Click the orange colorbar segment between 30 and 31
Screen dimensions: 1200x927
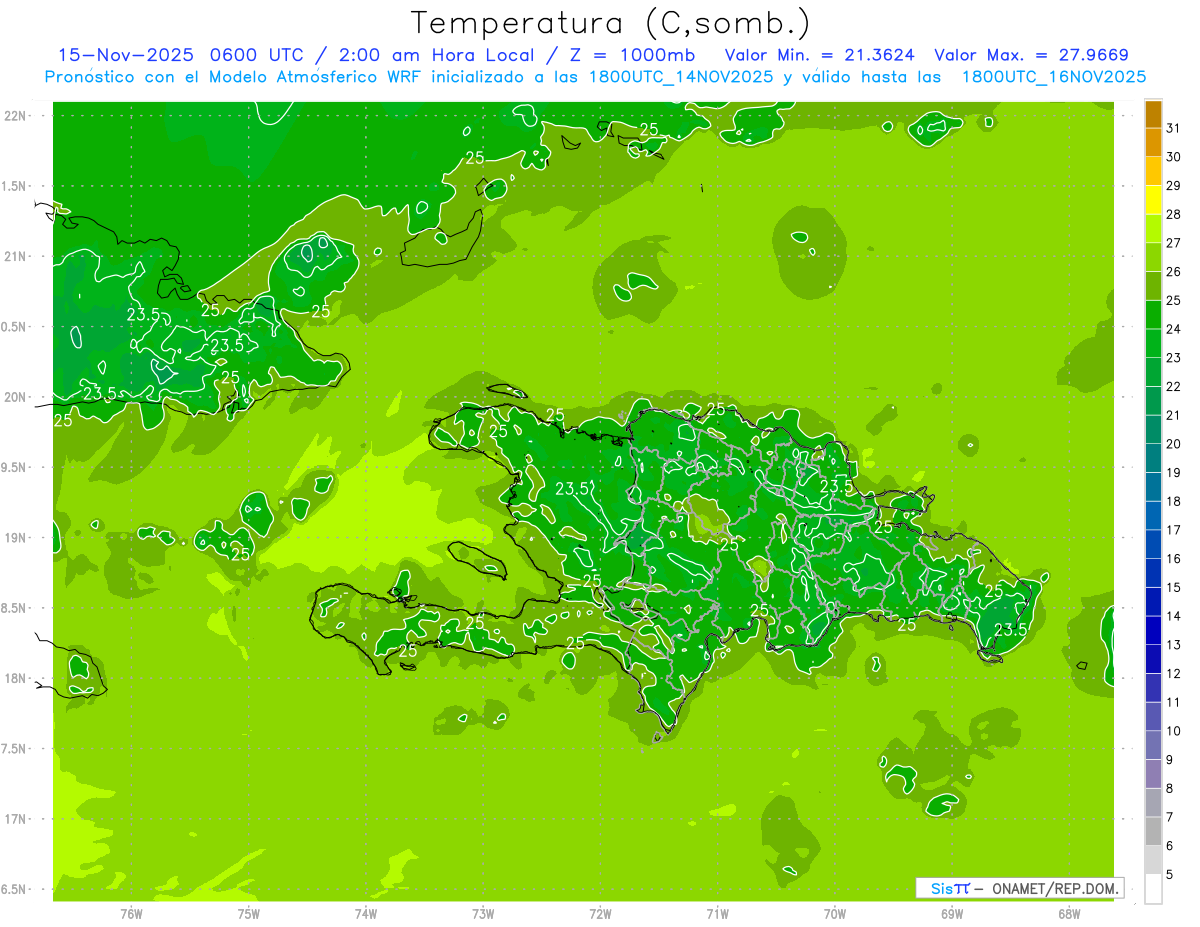1154,143
